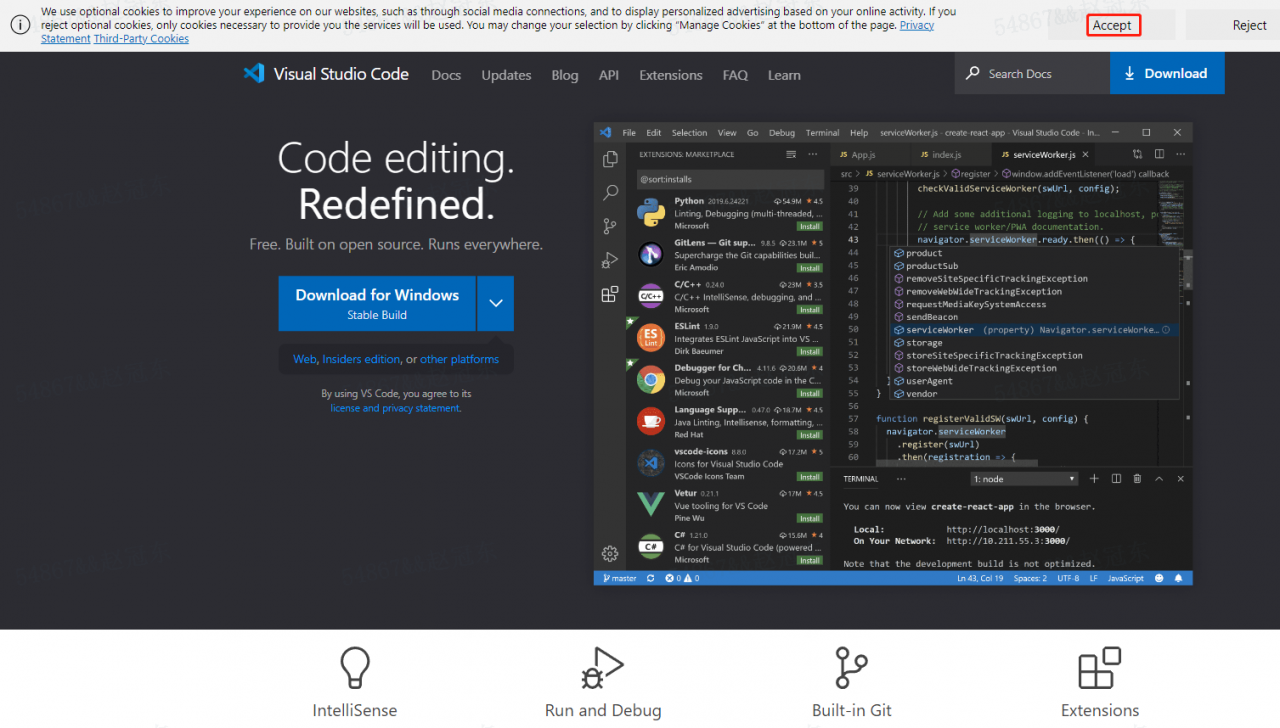Click the ESLint extension icon
The image size is (1280, 728).
651,338
